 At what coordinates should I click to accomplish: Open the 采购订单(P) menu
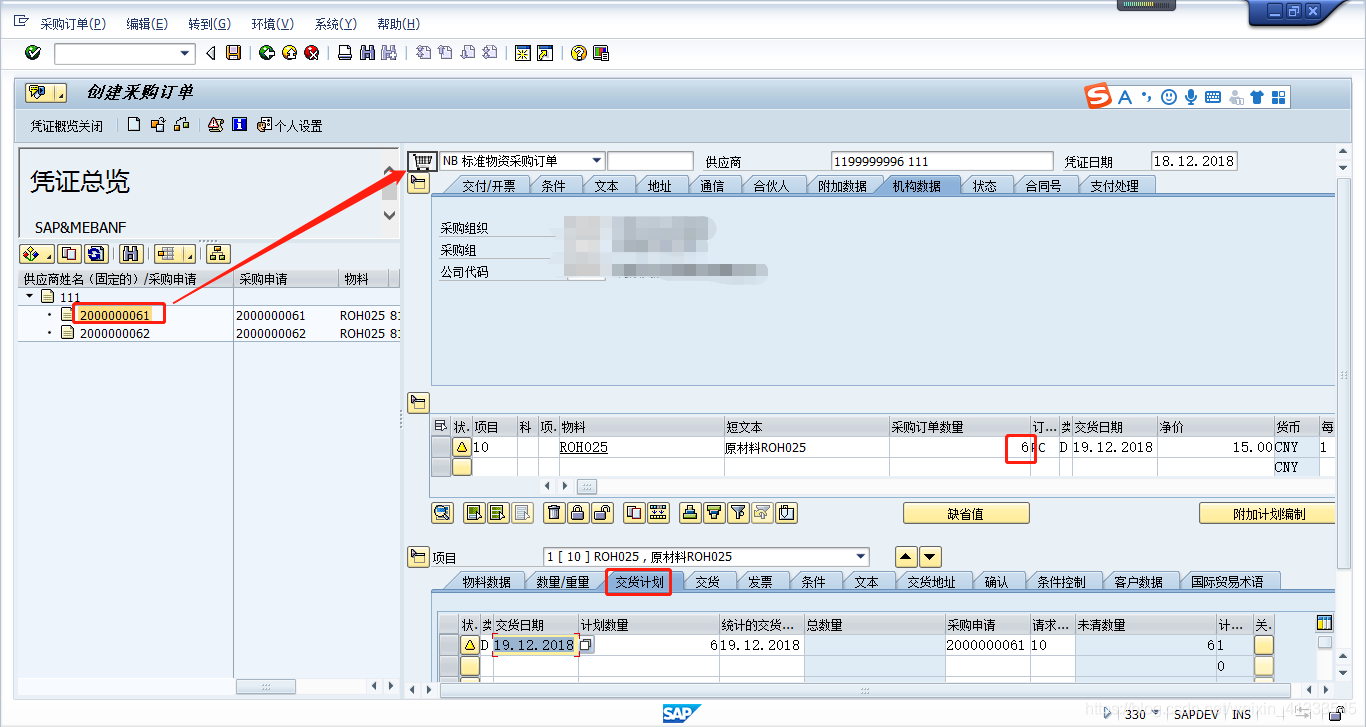tap(73, 24)
